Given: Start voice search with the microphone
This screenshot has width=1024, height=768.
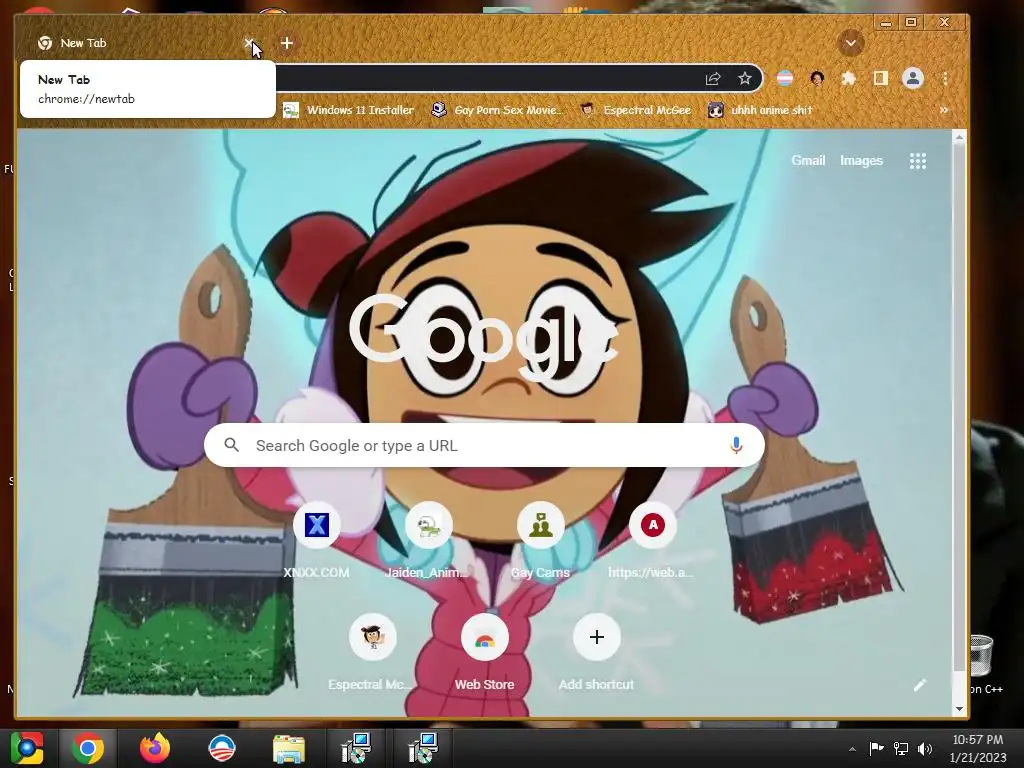Looking at the screenshot, I should (x=736, y=445).
